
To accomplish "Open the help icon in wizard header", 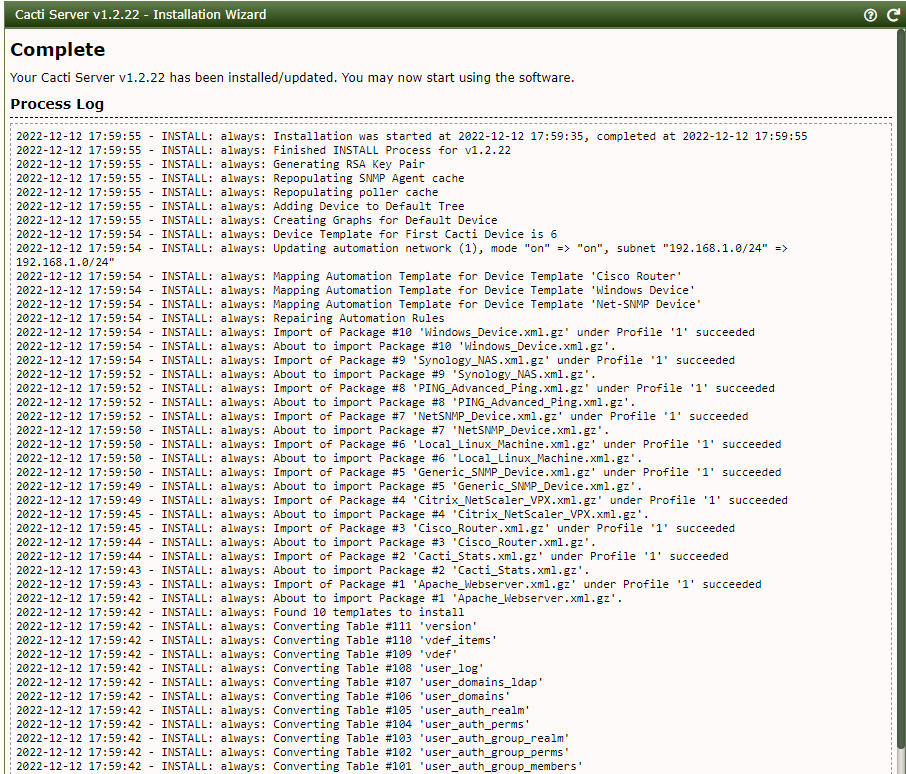I will click(x=870, y=15).
